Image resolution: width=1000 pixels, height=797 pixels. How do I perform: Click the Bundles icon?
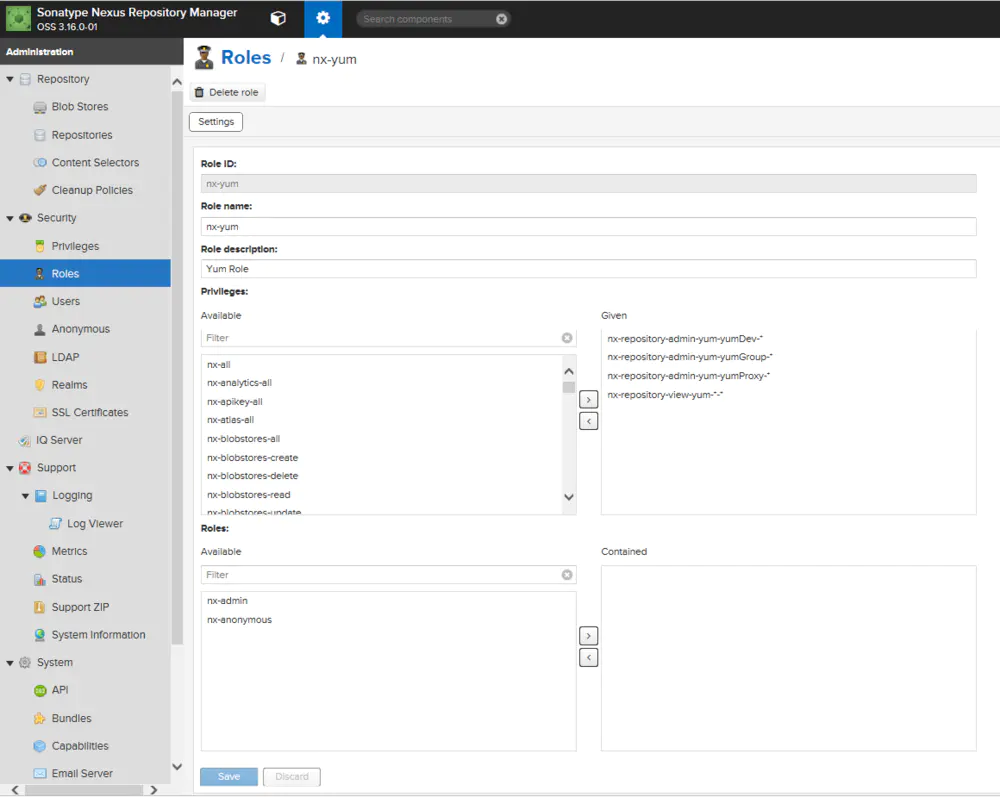click(40, 719)
